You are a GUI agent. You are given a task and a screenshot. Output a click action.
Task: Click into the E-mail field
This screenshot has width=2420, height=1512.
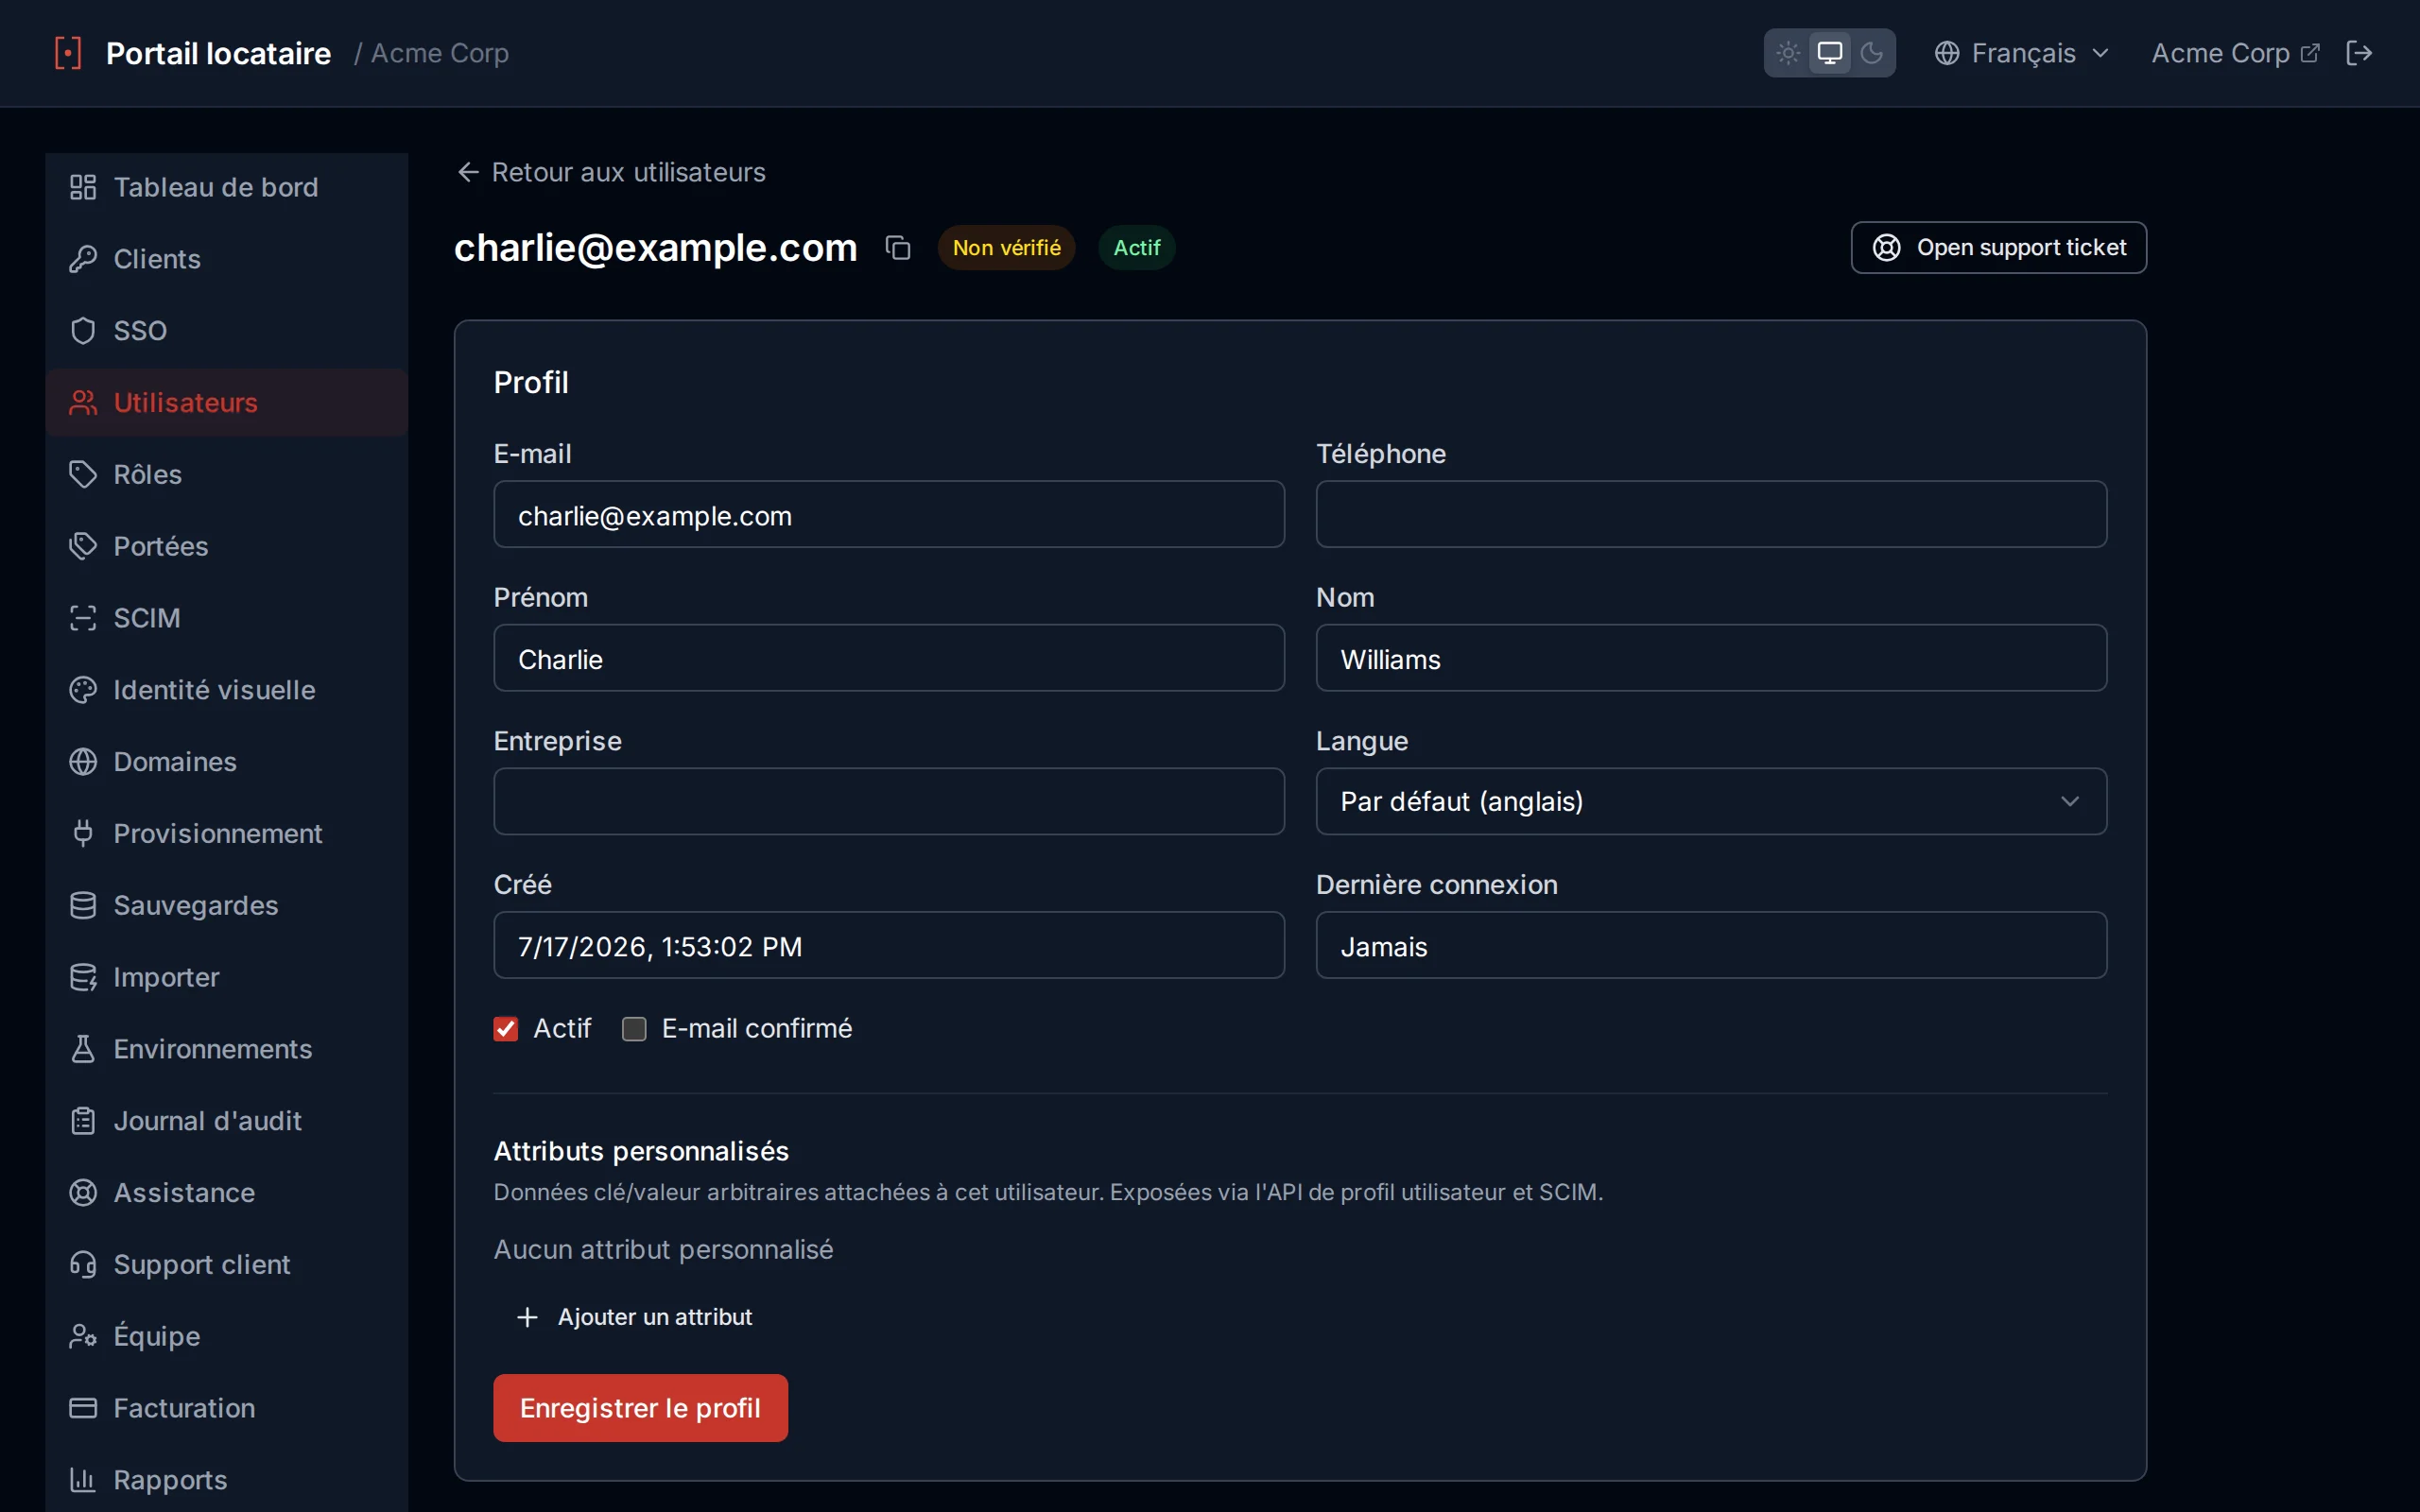point(889,514)
